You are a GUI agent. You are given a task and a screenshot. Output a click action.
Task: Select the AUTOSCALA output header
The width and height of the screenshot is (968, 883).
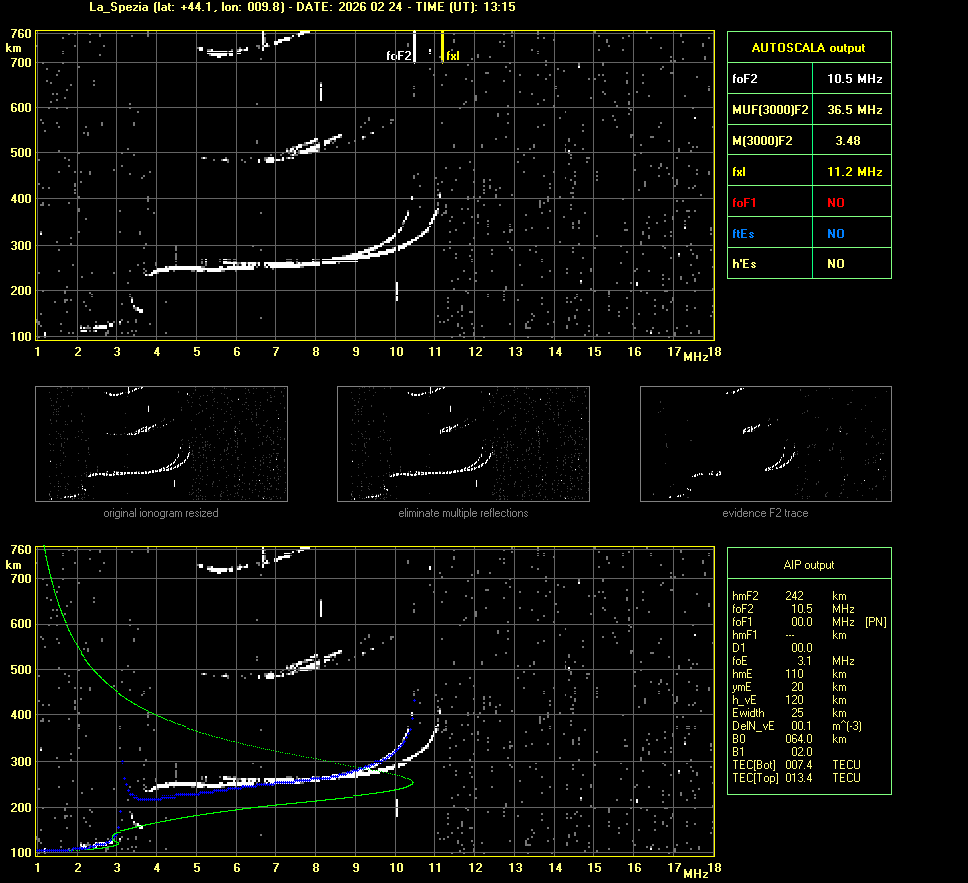pos(808,47)
